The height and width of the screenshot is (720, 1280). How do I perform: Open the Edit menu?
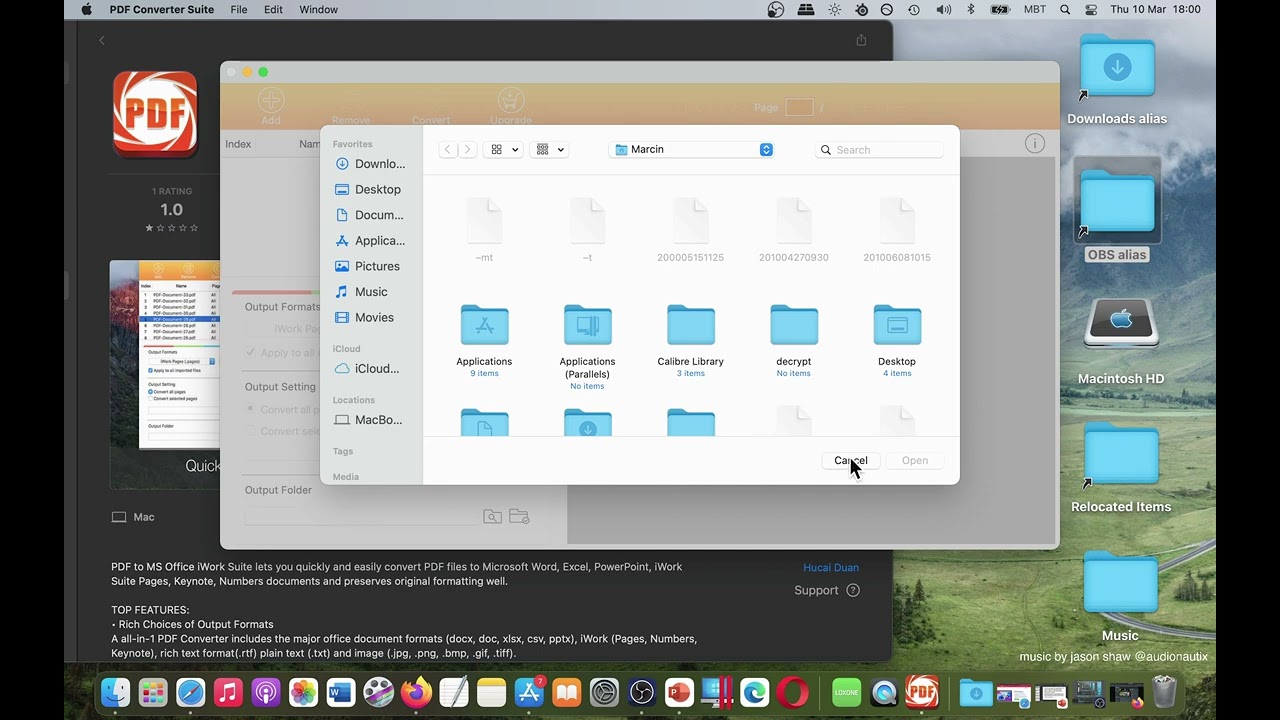point(273,10)
